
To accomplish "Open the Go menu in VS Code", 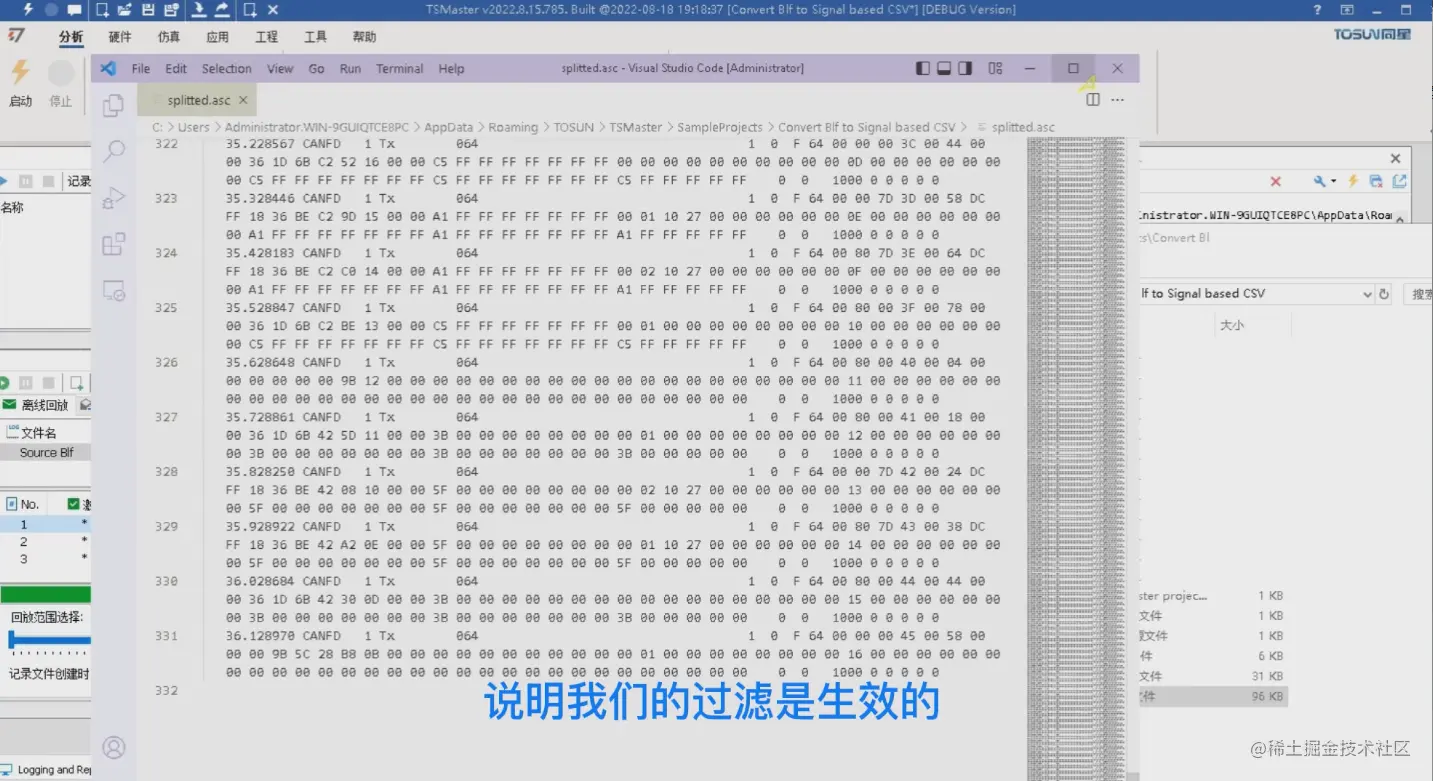I will coord(317,68).
